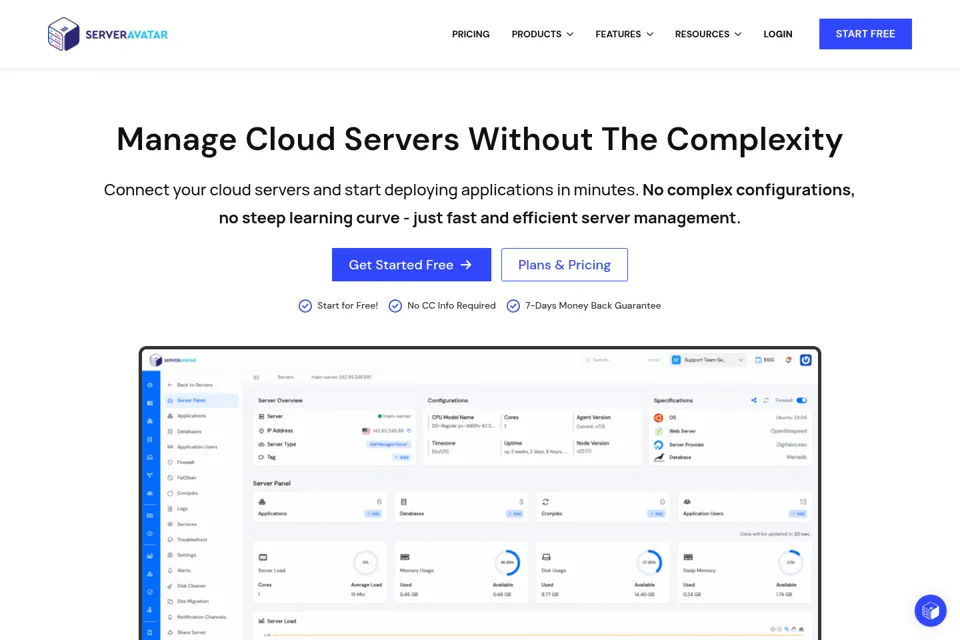This screenshot has width=960, height=640.
Task: Click the Self Managed Server type badge
Action: pyautogui.click(x=389, y=444)
